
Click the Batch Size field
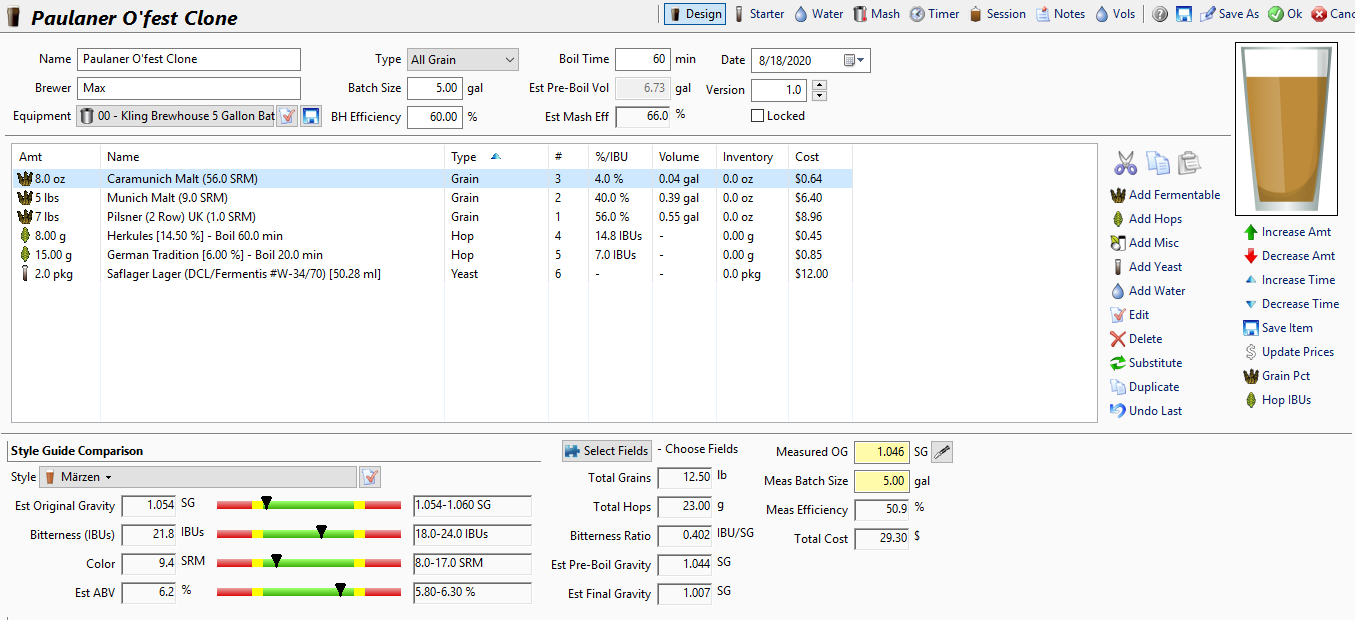click(x=435, y=88)
